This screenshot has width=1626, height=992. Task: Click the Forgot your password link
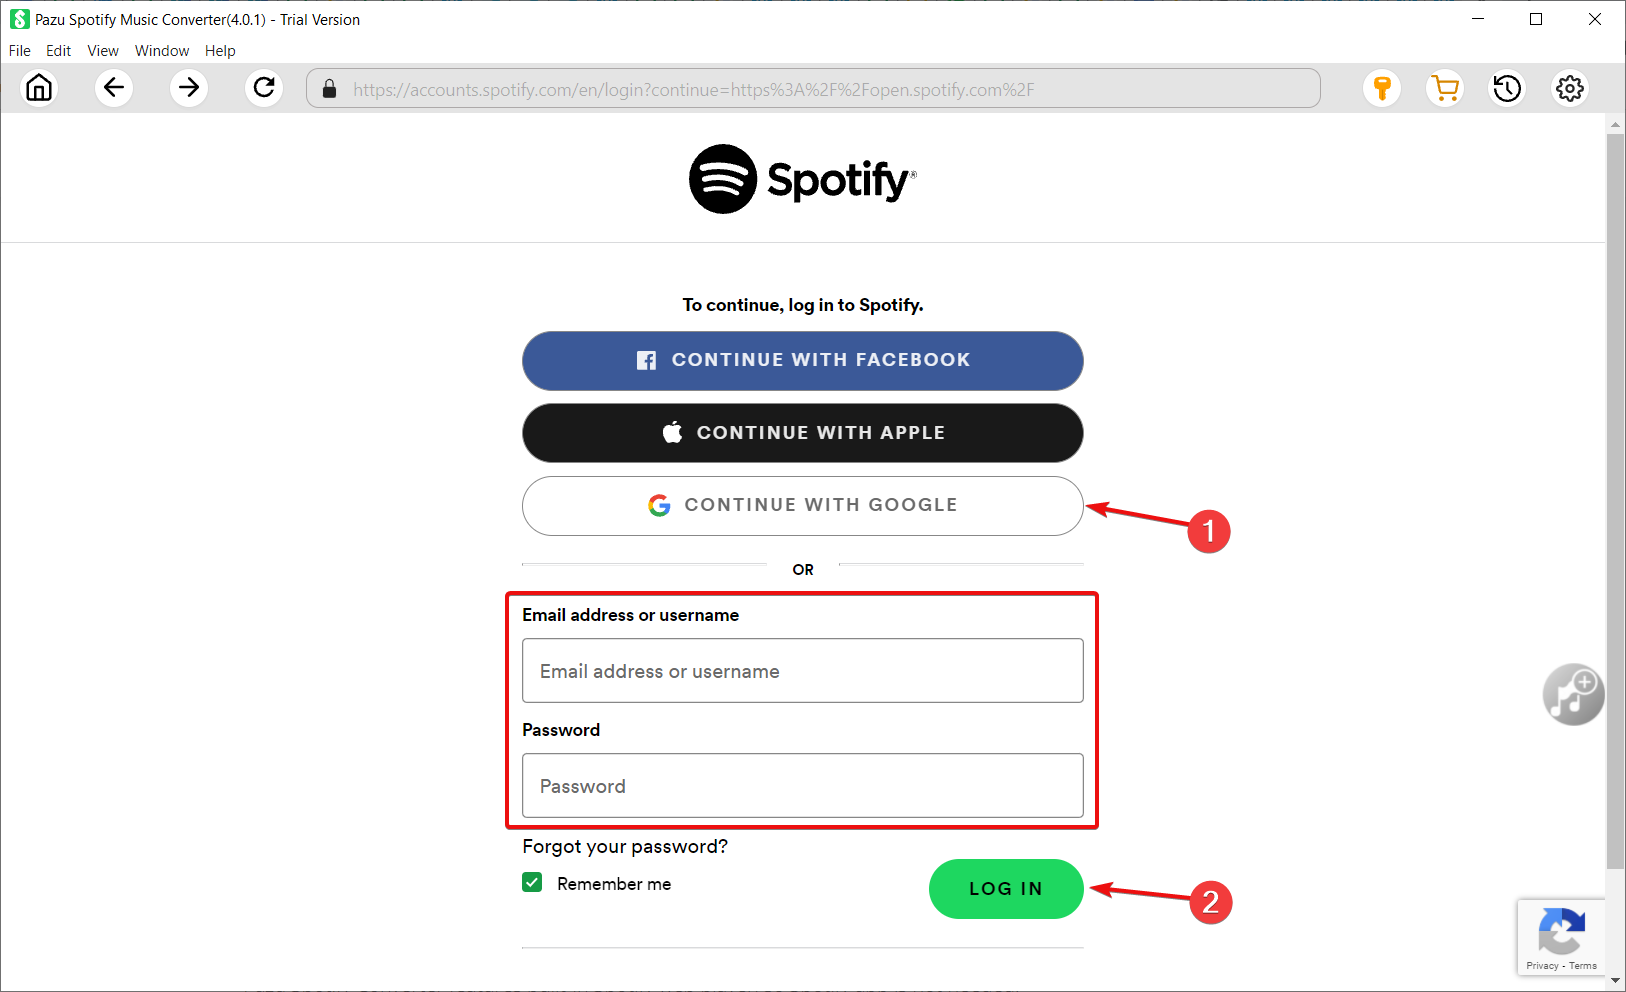625,847
